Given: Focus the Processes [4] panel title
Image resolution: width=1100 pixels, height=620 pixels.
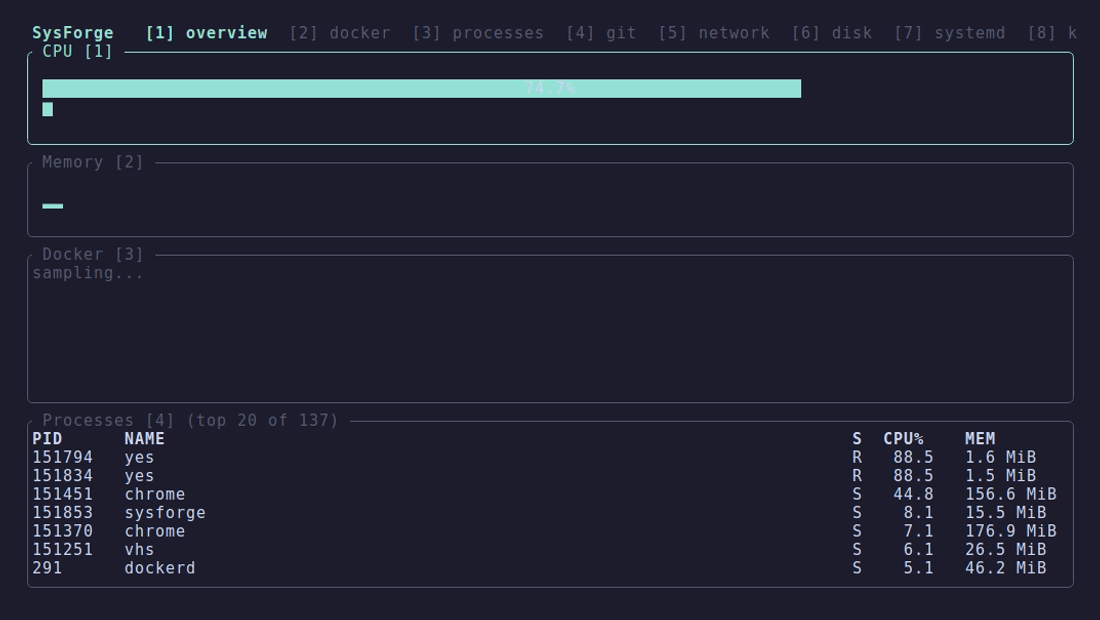Looking at the screenshot, I should (108, 420).
